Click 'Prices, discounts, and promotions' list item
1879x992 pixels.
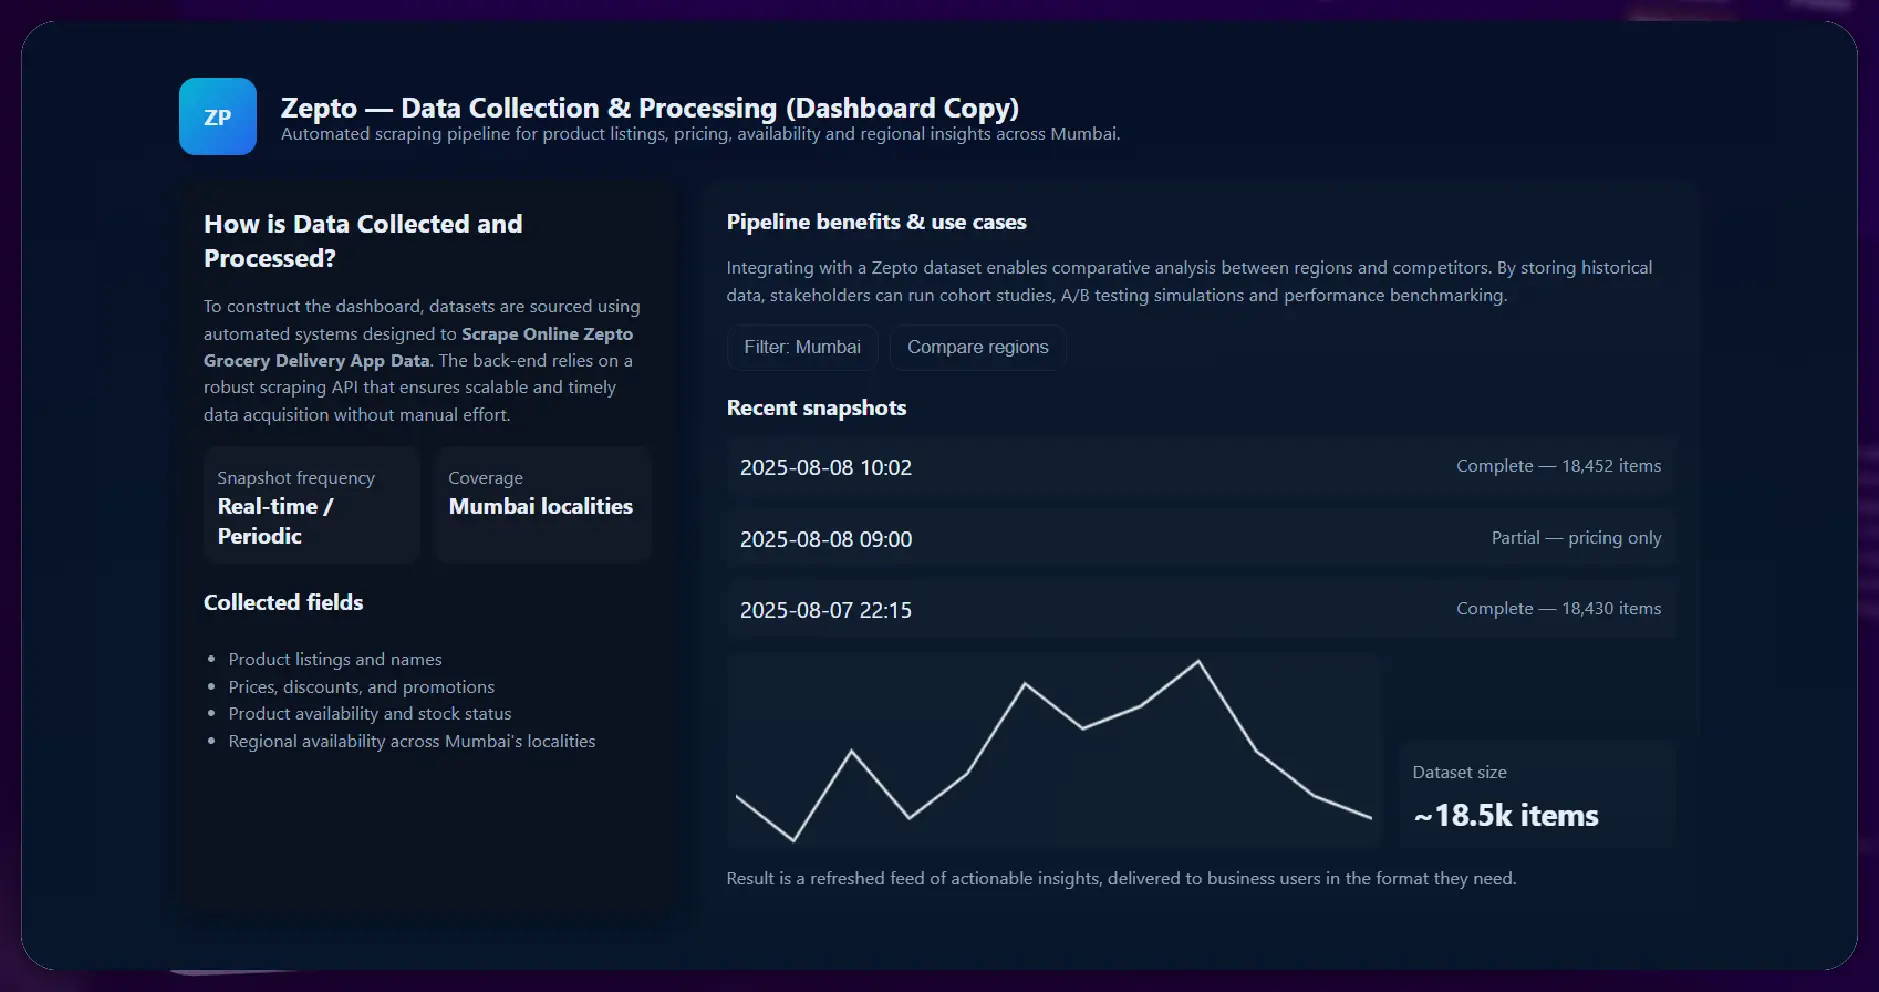pyautogui.click(x=361, y=687)
